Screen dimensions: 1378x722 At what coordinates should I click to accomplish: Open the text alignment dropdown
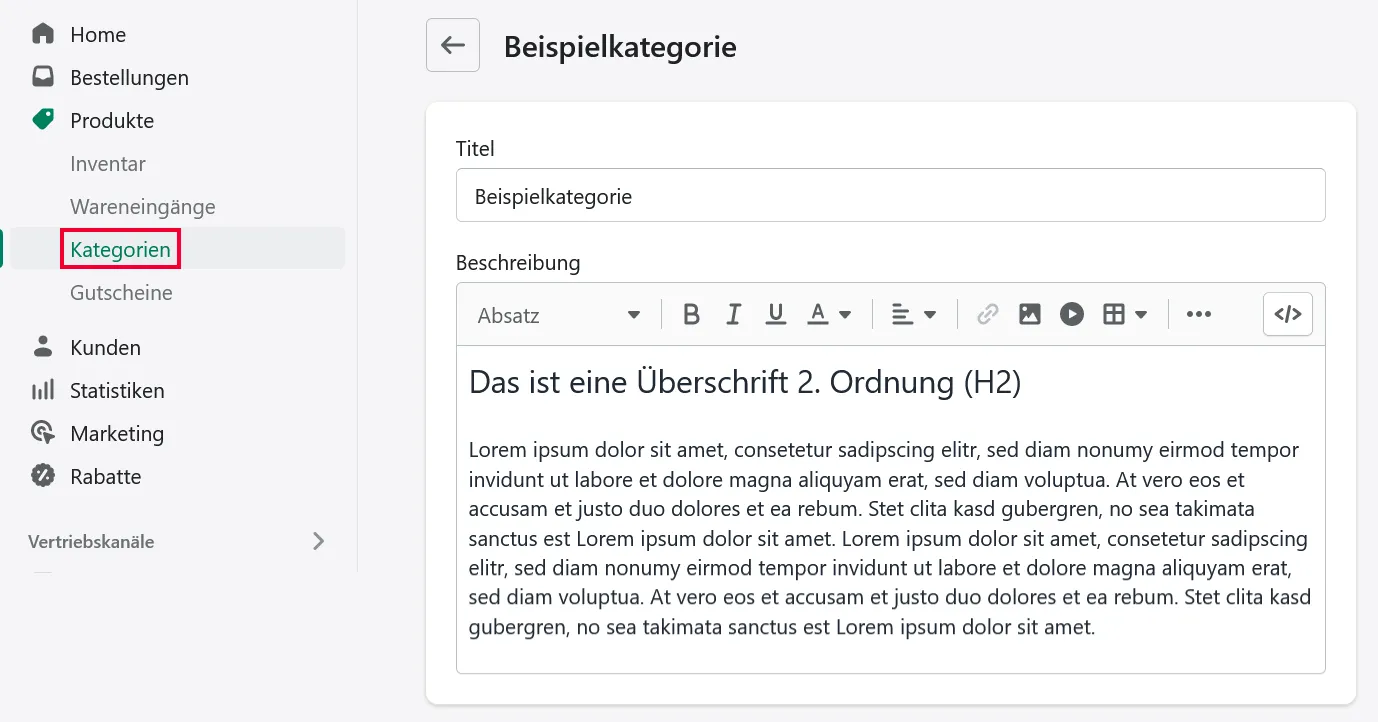(x=914, y=315)
